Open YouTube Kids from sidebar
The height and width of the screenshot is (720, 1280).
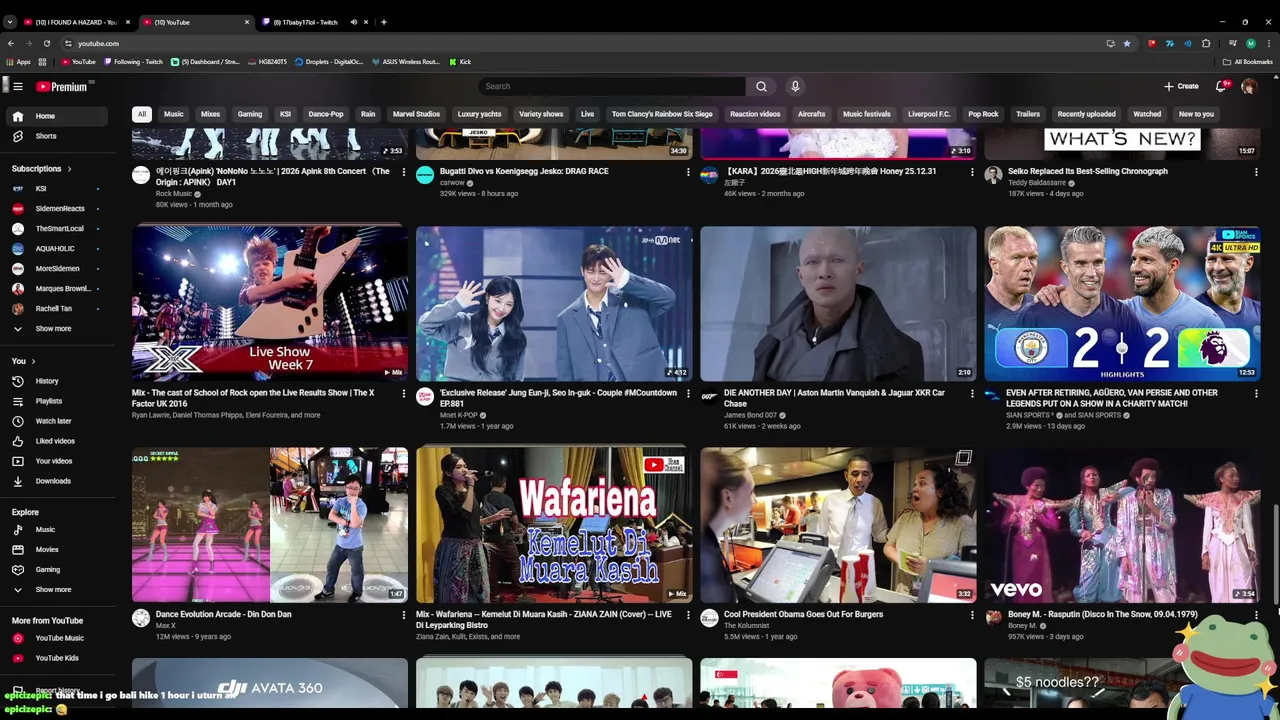tap(57, 658)
